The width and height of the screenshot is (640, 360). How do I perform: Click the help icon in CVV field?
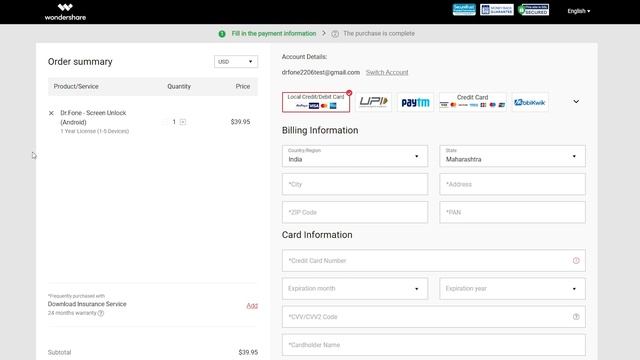(x=576, y=317)
